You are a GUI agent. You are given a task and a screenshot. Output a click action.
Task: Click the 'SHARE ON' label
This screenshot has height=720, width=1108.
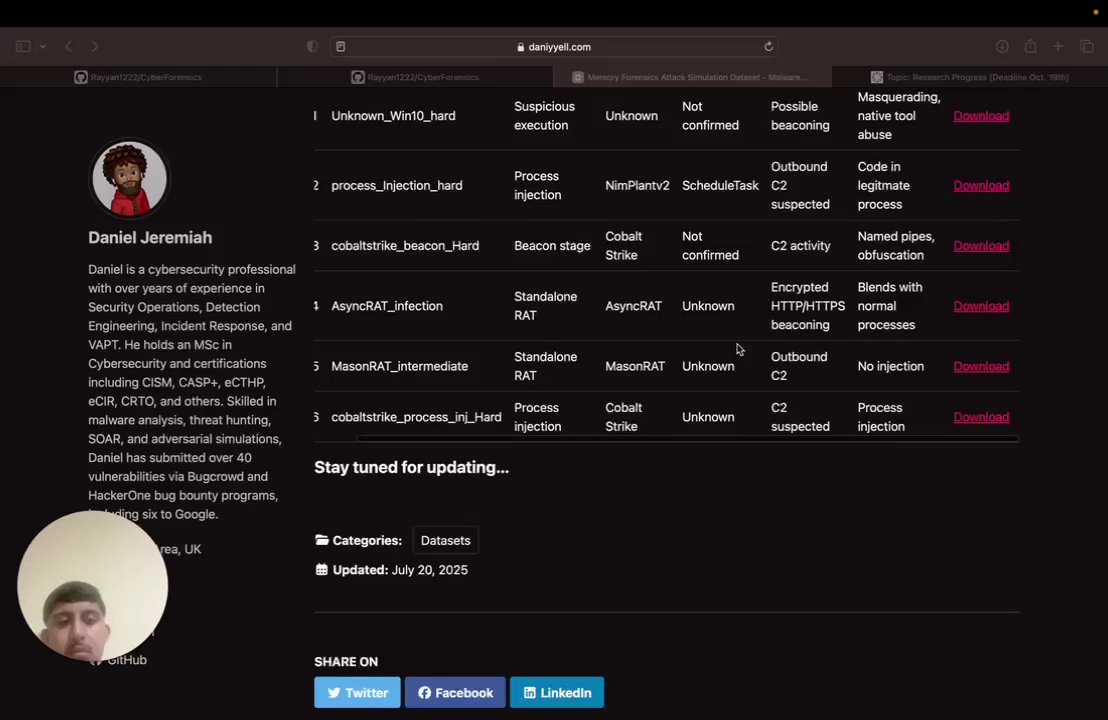(346, 662)
